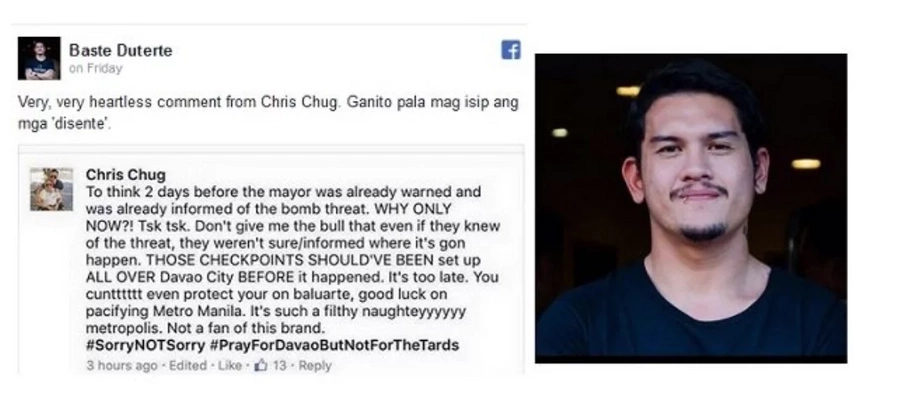
Task: Open the #PrayForDavaoButNotForTheTards hashtag
Action: [x=334, y=345]
